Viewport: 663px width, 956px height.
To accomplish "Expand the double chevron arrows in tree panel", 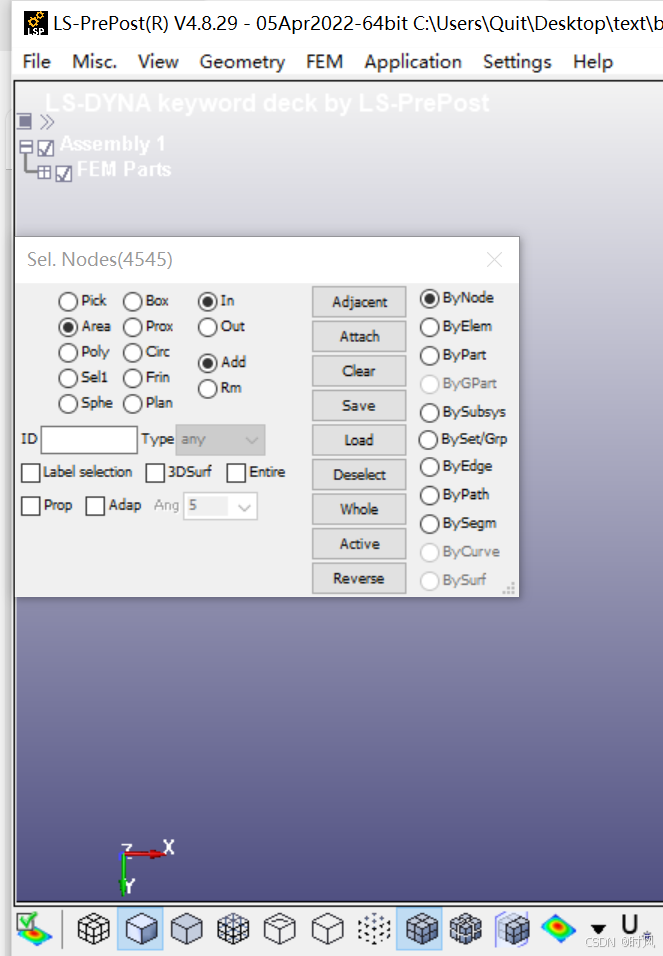I will click(47, 122).
